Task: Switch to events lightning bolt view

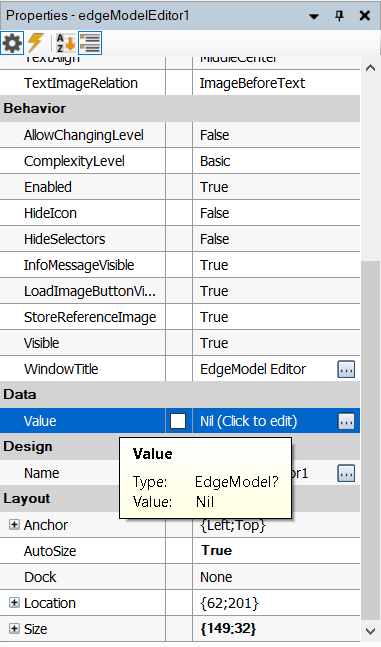Action: [35, 43]
